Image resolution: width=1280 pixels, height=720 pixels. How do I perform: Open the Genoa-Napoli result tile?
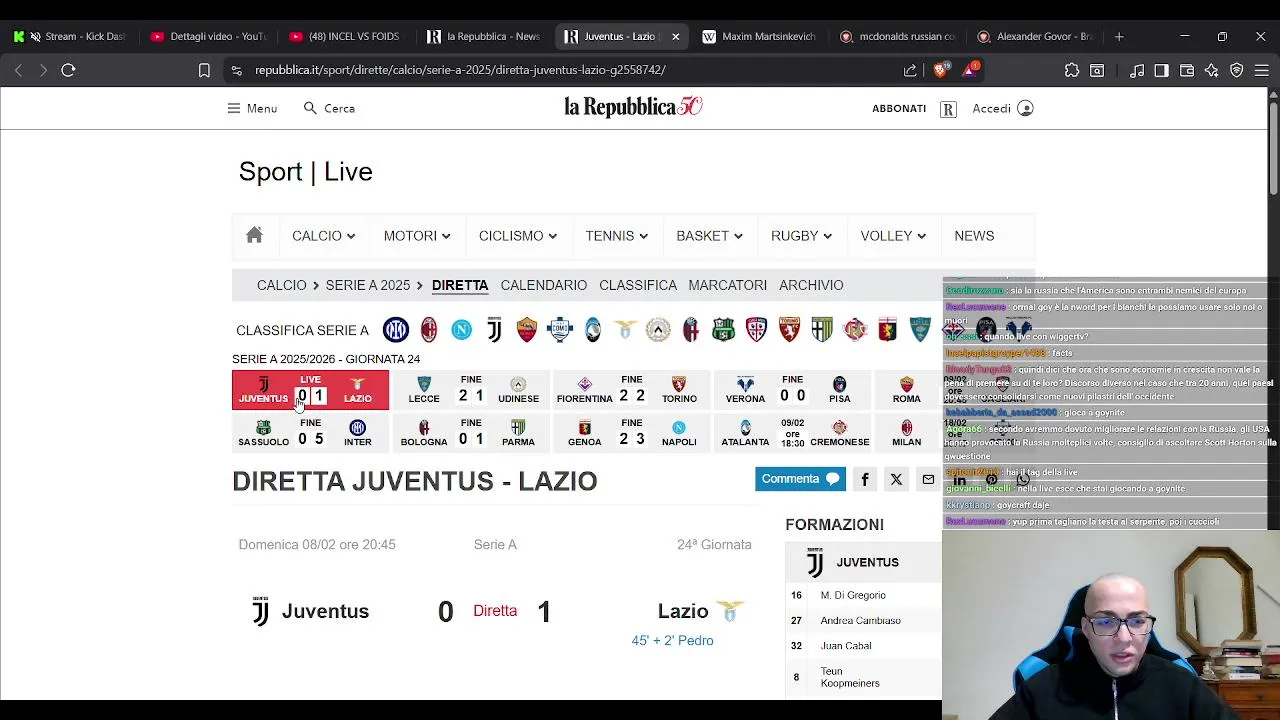tap(632, 433)
